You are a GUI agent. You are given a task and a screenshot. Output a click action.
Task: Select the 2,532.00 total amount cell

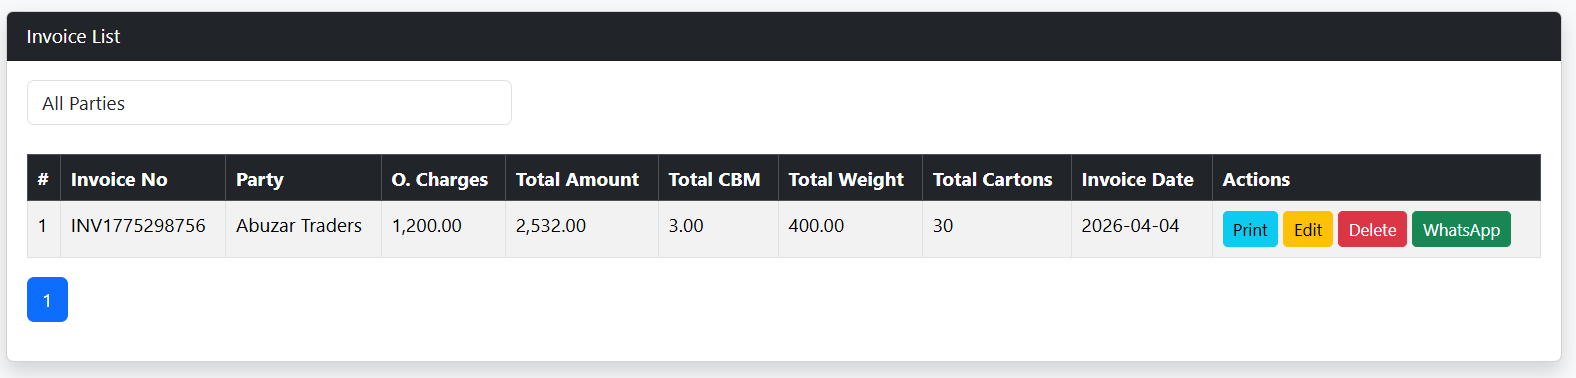551,226
